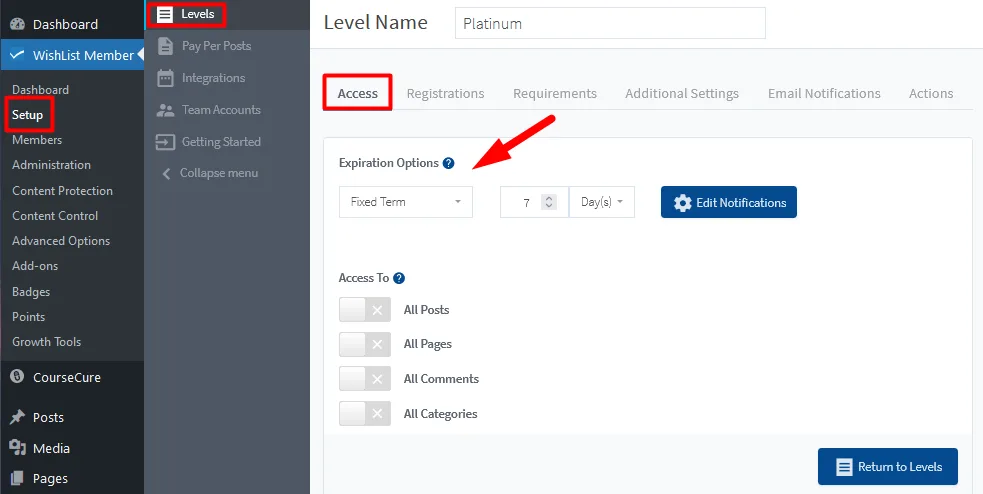Click the Media library icon
Image resolution: width=983 pixels, height=494 pixels.
[18, 448]
